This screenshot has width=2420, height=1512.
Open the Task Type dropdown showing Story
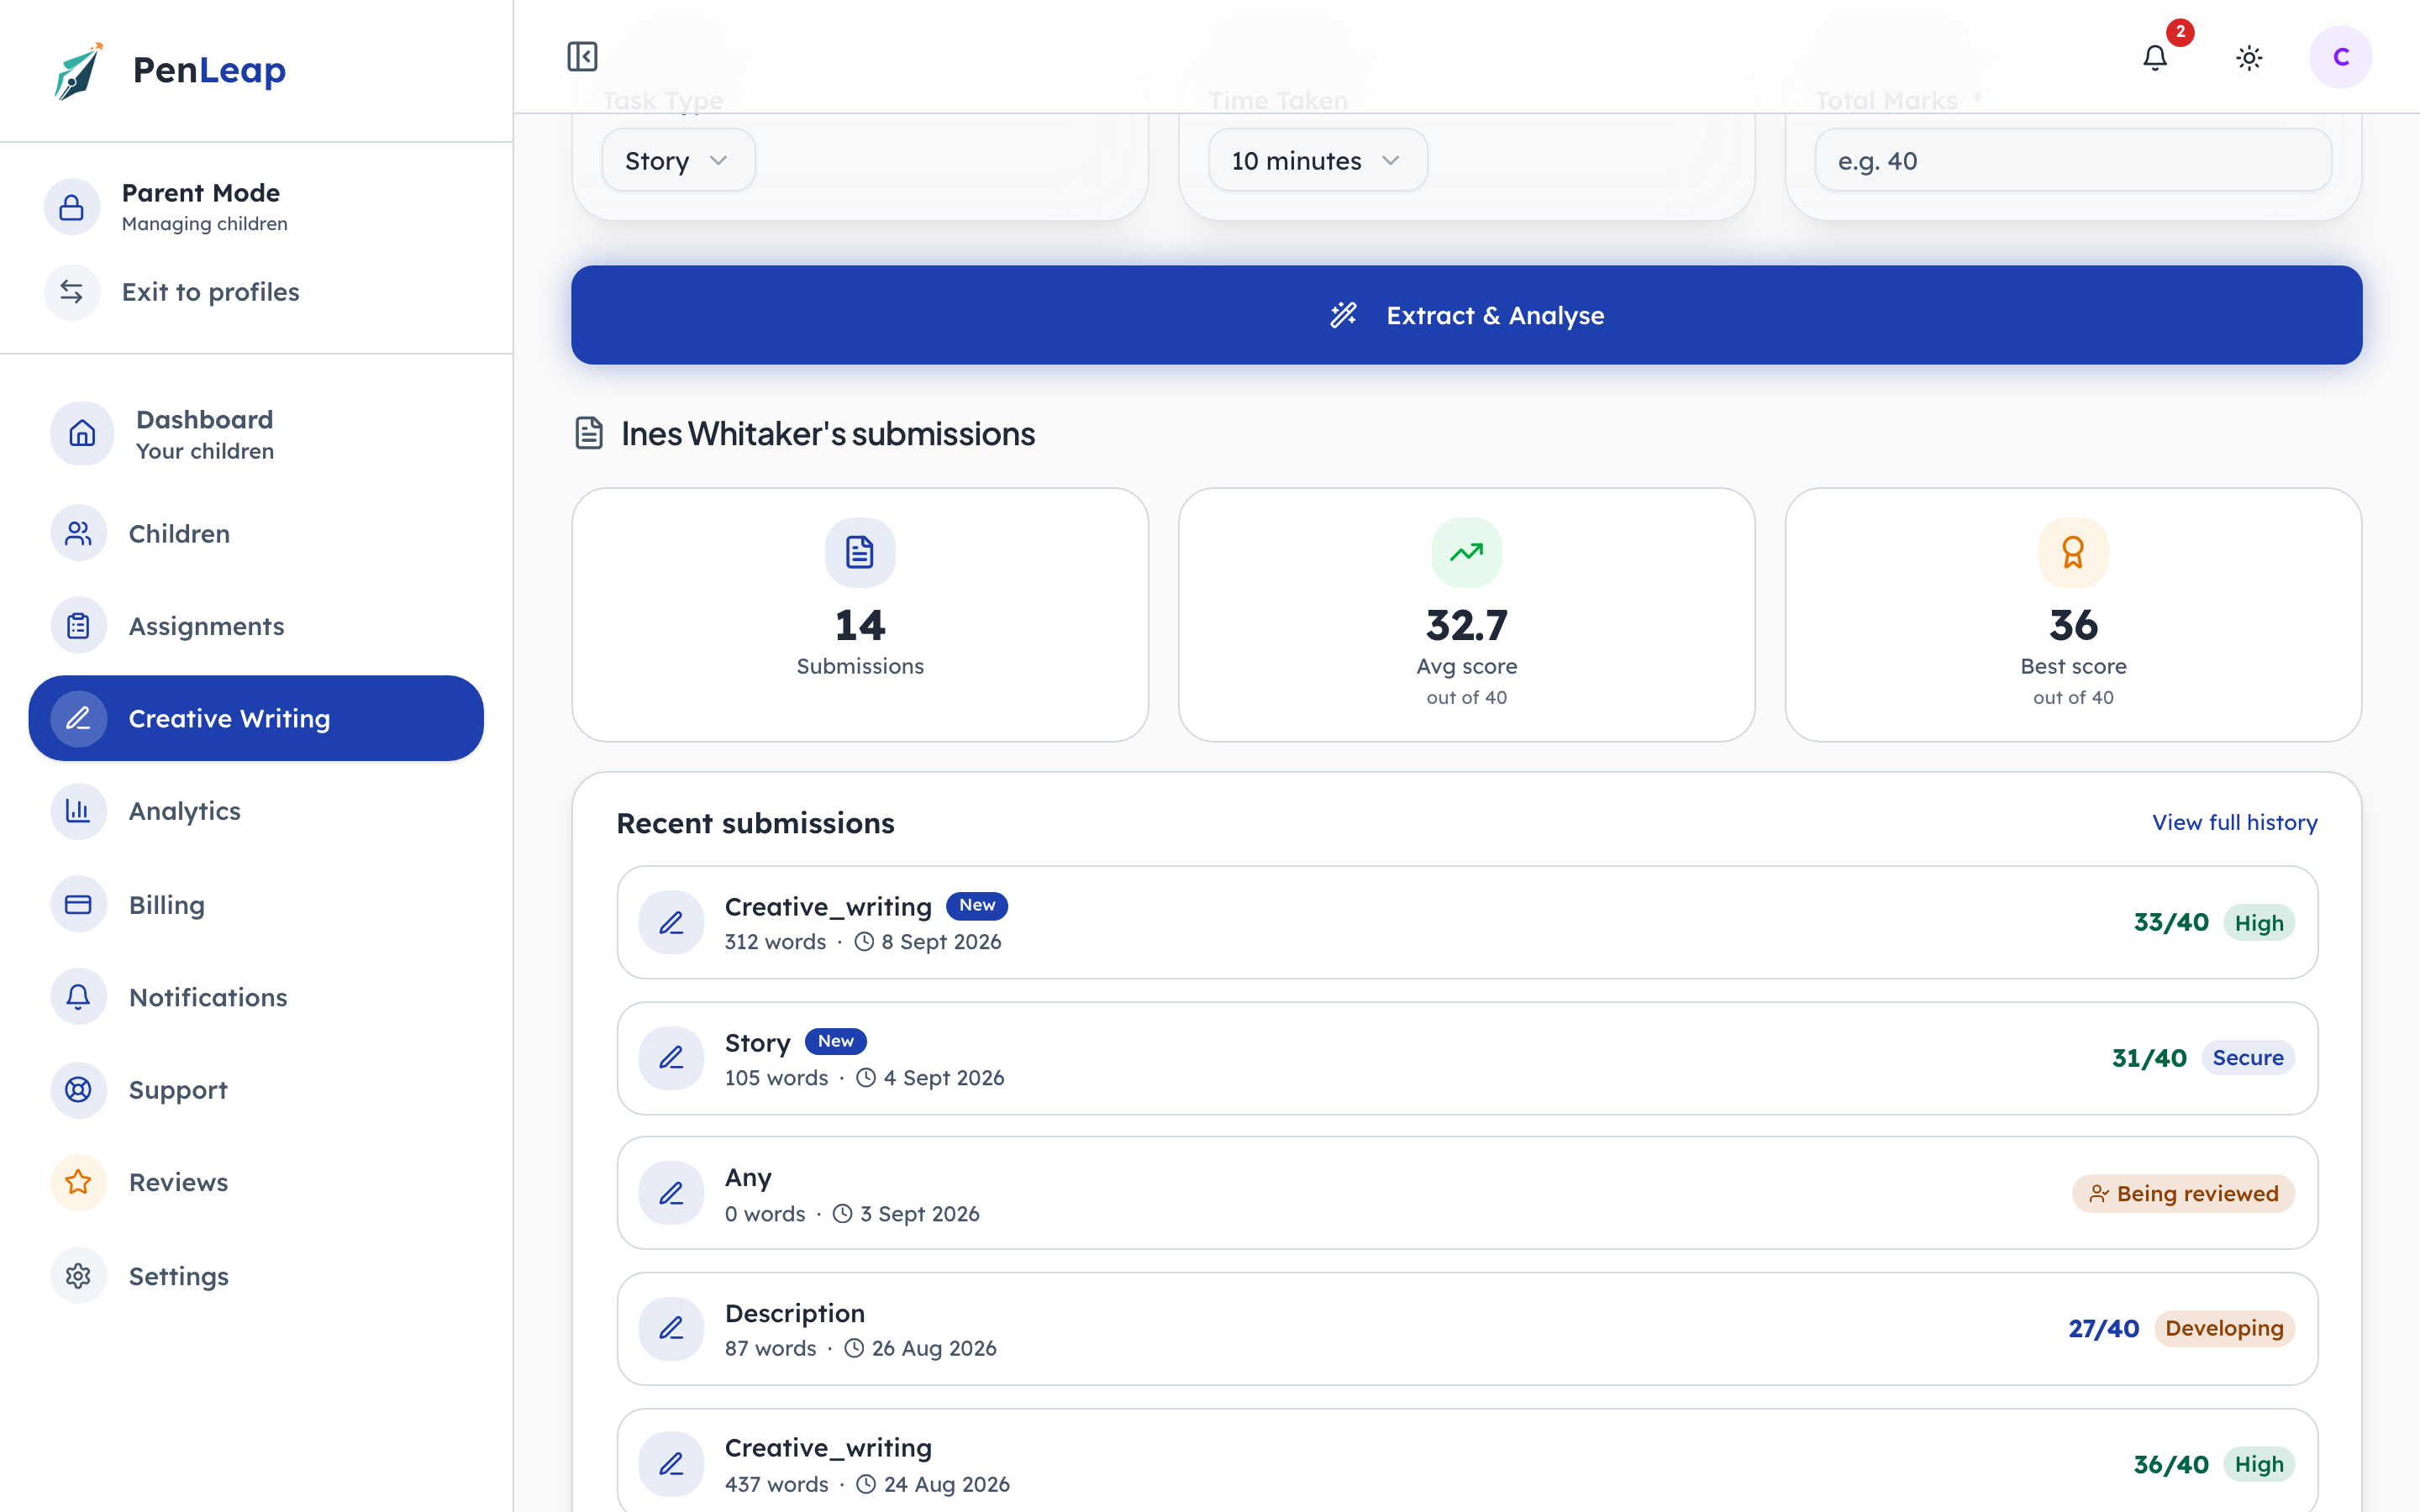pyautogui.click(x=678, y=160)
